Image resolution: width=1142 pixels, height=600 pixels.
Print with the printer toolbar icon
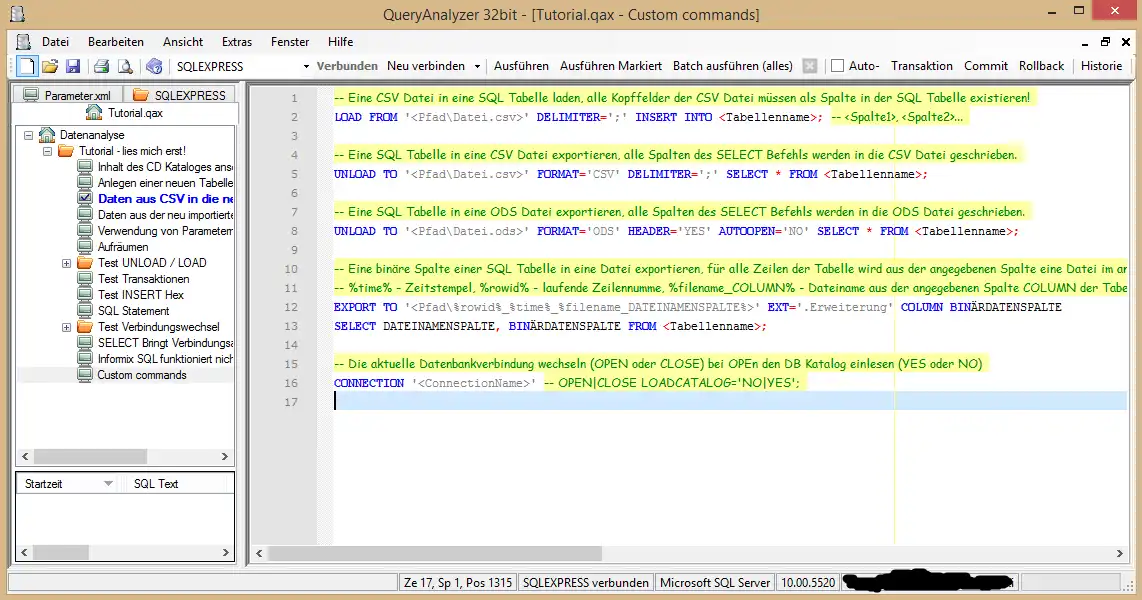click(x=101, y=66)
